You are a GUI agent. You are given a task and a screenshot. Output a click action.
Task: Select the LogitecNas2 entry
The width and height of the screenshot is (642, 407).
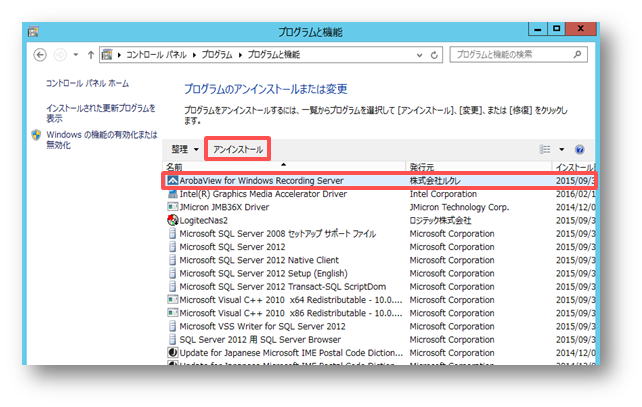[203, 220]
